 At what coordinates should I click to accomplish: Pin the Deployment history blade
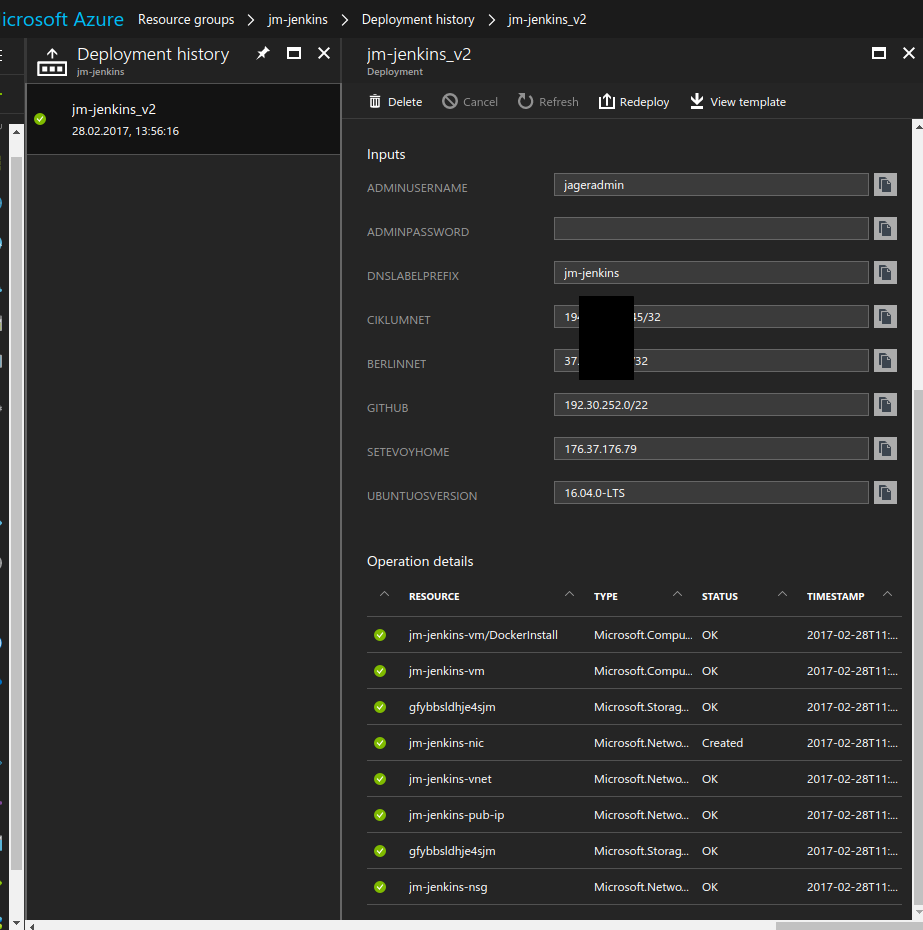click(x=263, y=53)
